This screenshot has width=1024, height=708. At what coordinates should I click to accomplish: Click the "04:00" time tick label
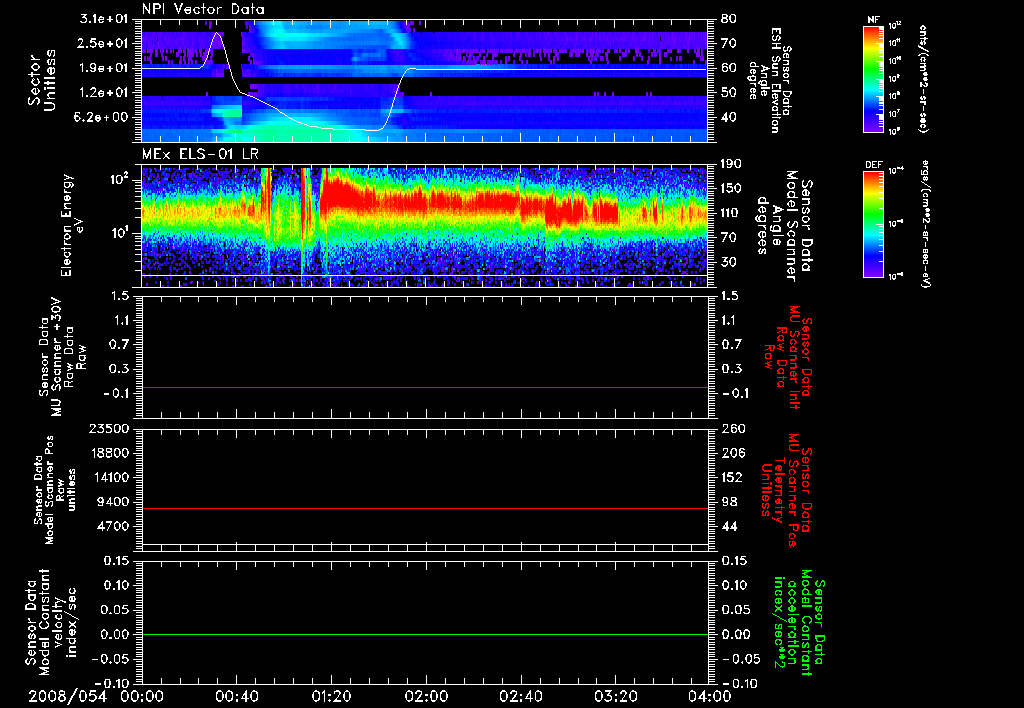pyautogui.click(x=709, y=697)
